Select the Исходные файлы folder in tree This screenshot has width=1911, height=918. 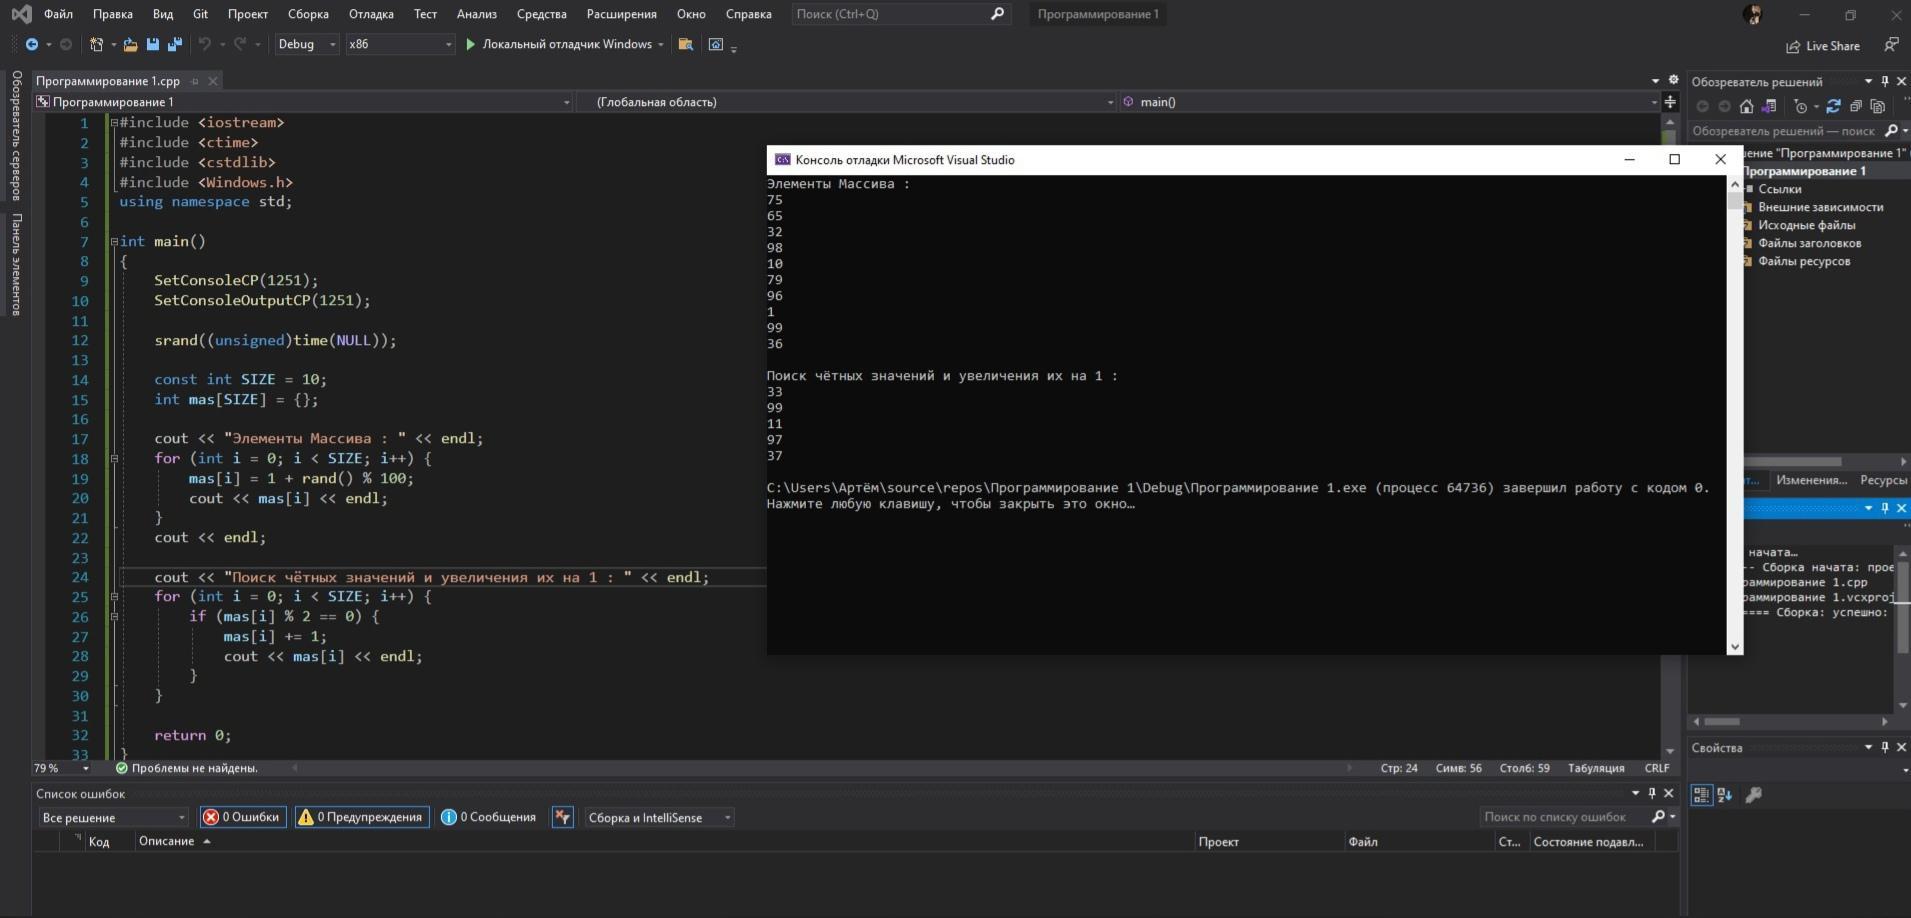(x=1806, y=225)
